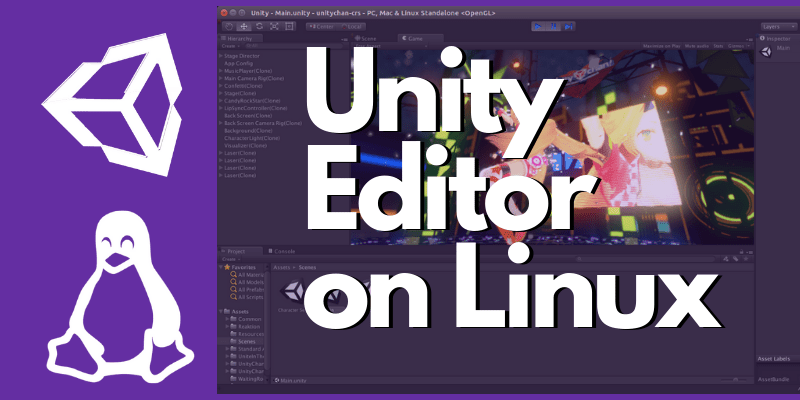
Task: Click the Main scene icon in Inspector
Action: (x=766, y=52)
